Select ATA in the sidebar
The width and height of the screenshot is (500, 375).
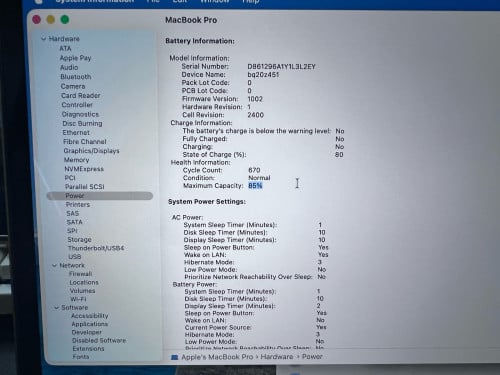[x=65, y=49]
